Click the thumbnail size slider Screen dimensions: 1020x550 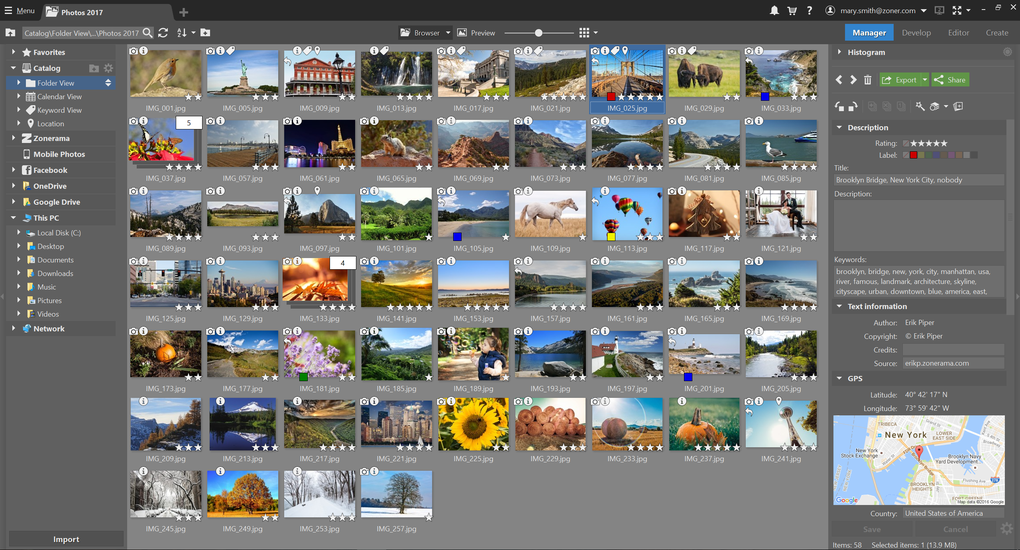click(x=539, y=33)
